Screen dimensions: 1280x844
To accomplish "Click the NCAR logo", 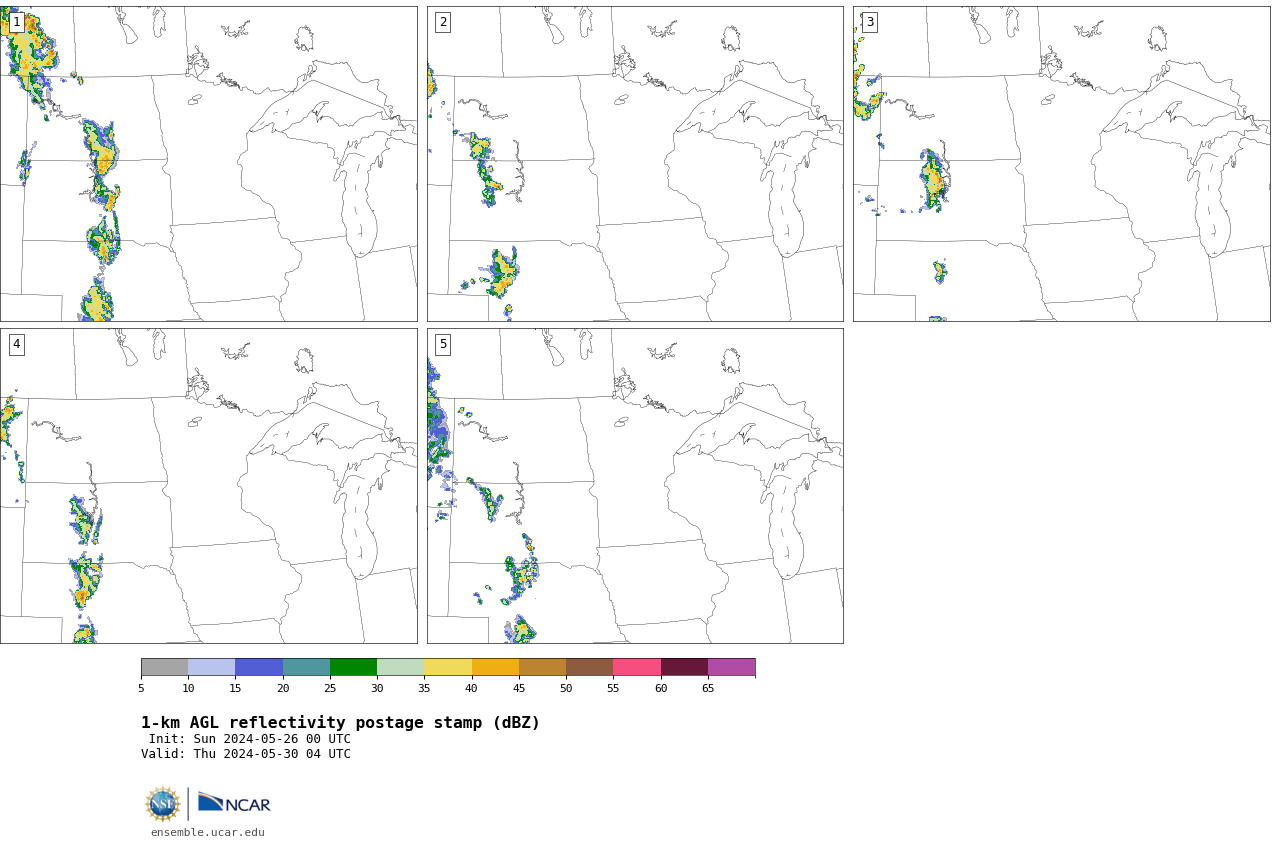I will click(x=234, y=803).
